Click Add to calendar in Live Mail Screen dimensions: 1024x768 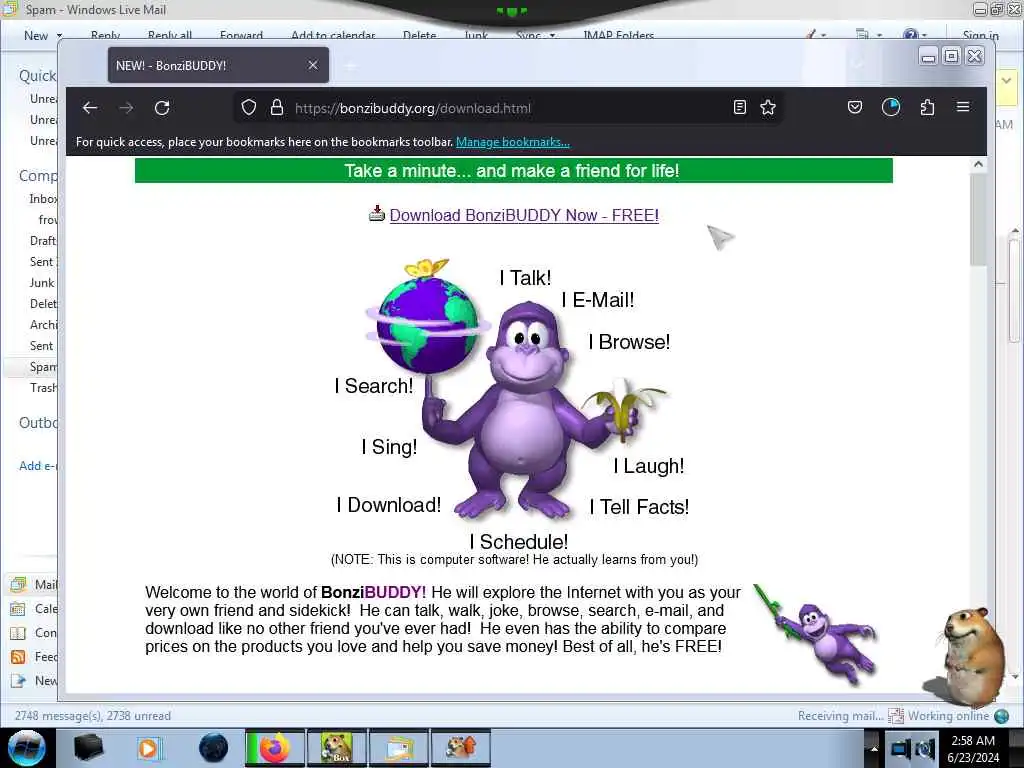point(333,35)
